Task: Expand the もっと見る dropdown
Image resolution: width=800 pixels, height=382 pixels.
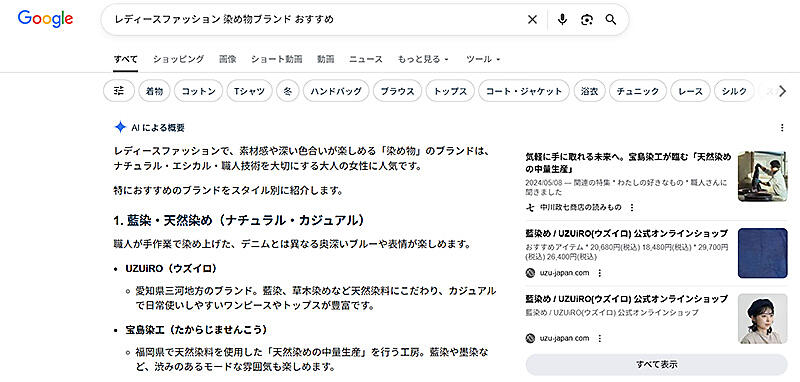Action: [423, 59]
